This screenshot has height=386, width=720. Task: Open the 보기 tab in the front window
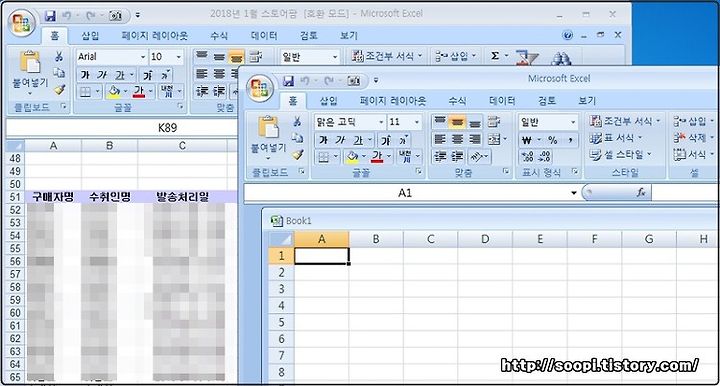tap(587, 101)
